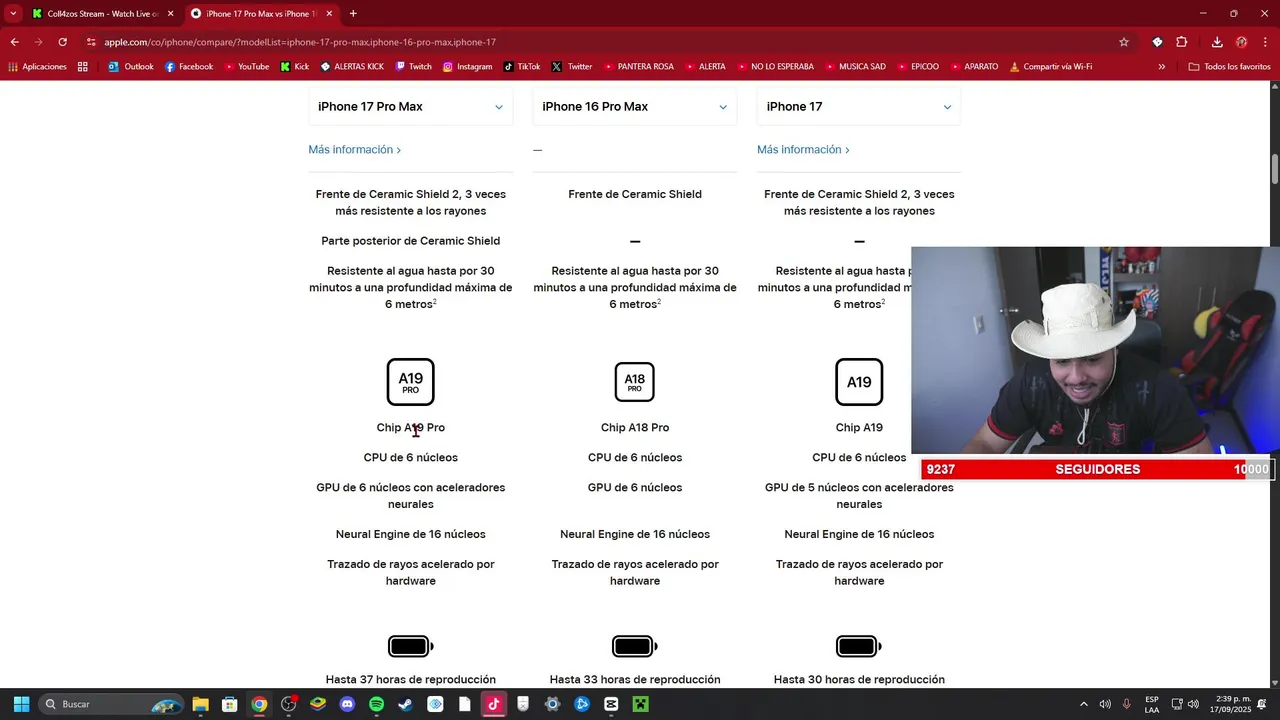Click "Hasta 33 horas de reproducción" text
Viewport: 1280px width, 720px height.
[x=635, y=680]
